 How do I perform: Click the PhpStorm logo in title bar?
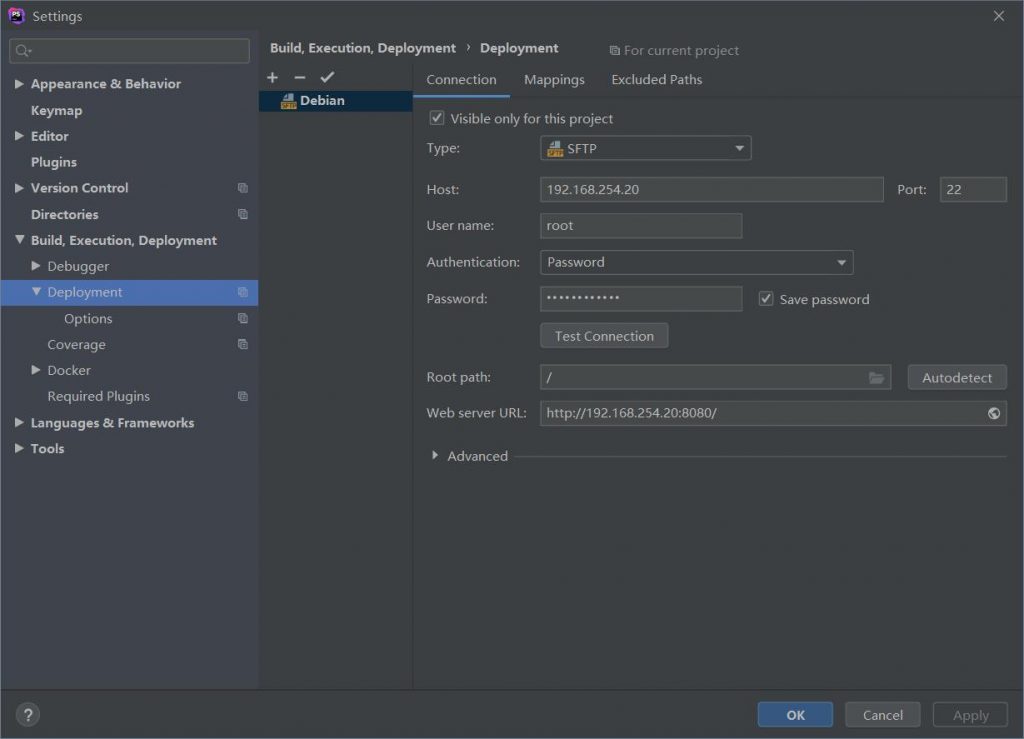[x=16, y=16]
